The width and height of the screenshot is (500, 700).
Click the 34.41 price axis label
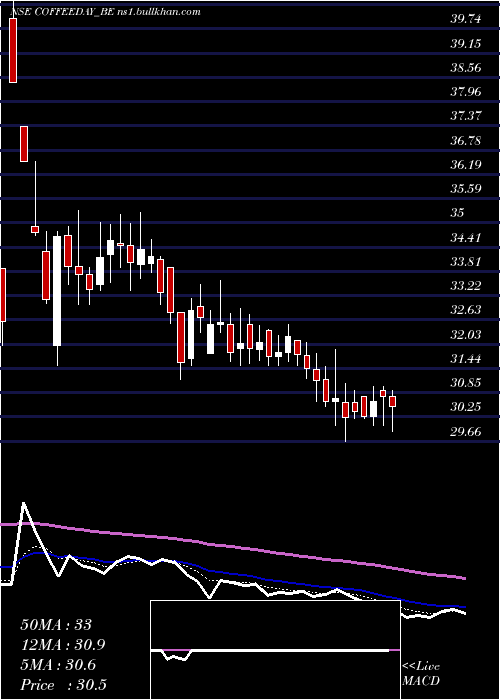coord(466,238)
